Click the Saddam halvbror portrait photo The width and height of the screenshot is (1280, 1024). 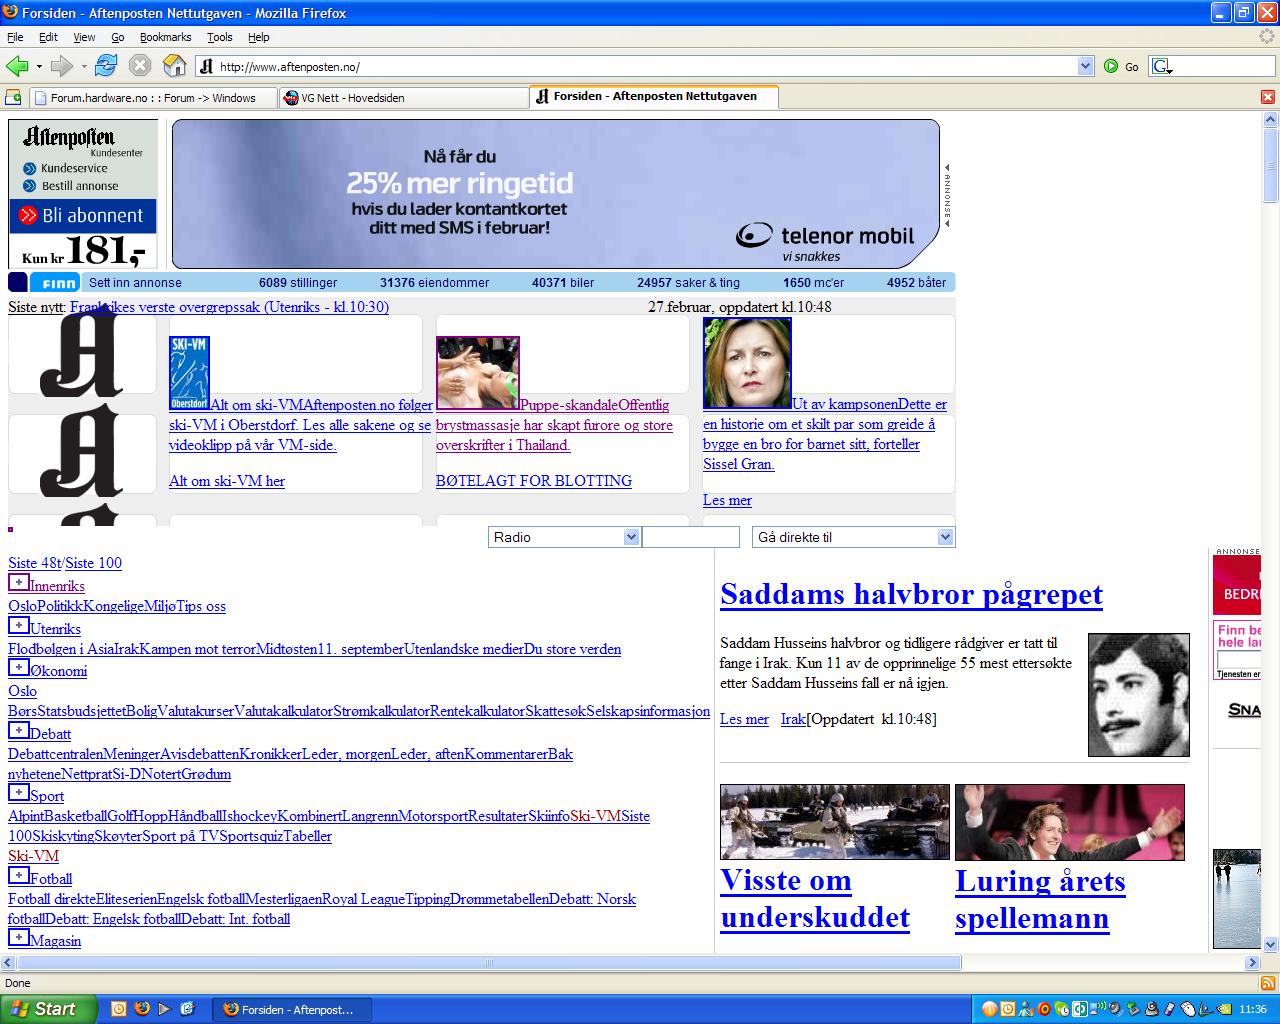click(x=1139, y=694)
